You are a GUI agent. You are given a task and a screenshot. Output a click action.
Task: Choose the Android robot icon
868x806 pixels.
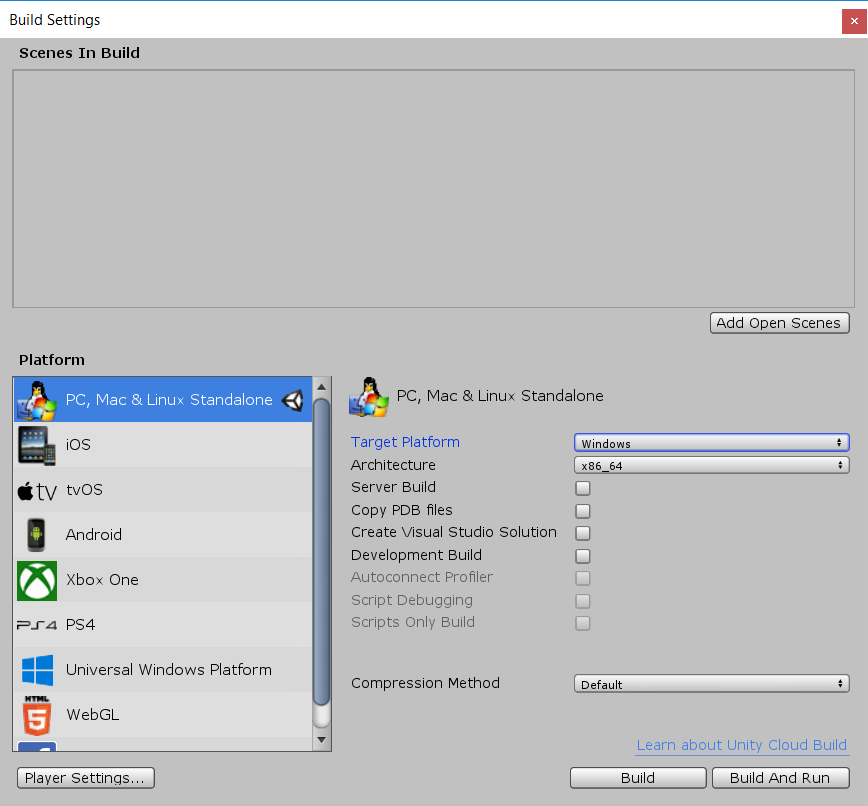coord(37,535)
